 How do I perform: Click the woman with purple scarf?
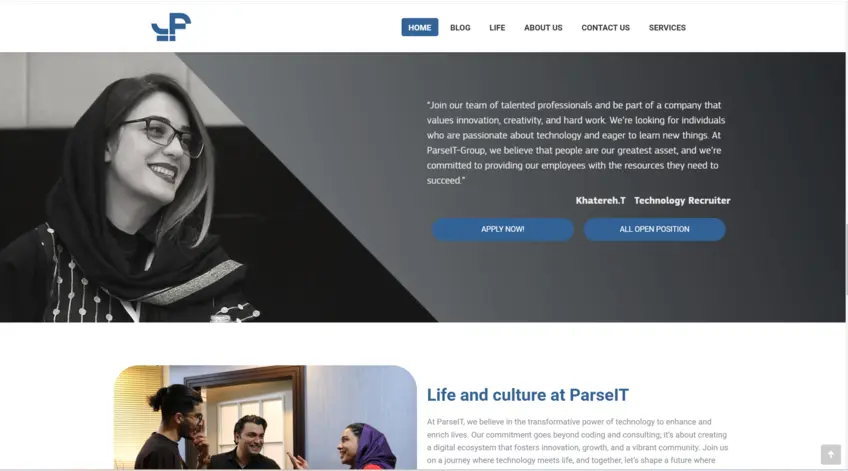point(367,447)
